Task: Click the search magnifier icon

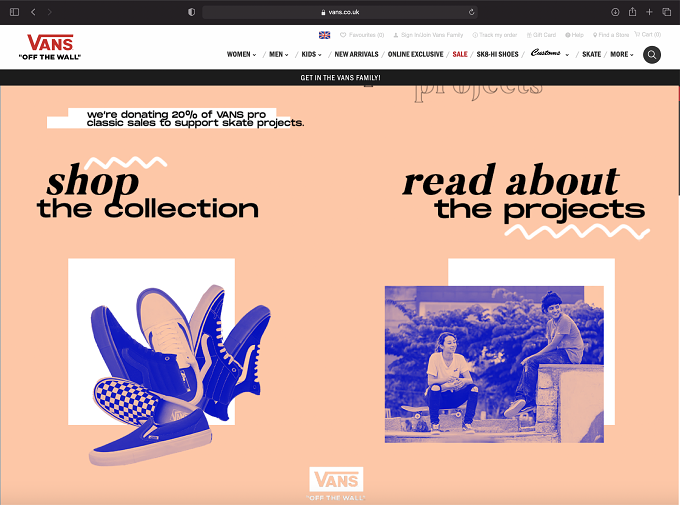Action: [651, 55]
